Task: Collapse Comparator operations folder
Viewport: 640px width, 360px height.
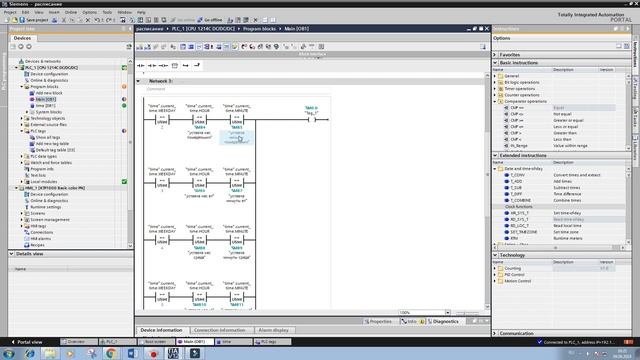Action: (495, 101)
